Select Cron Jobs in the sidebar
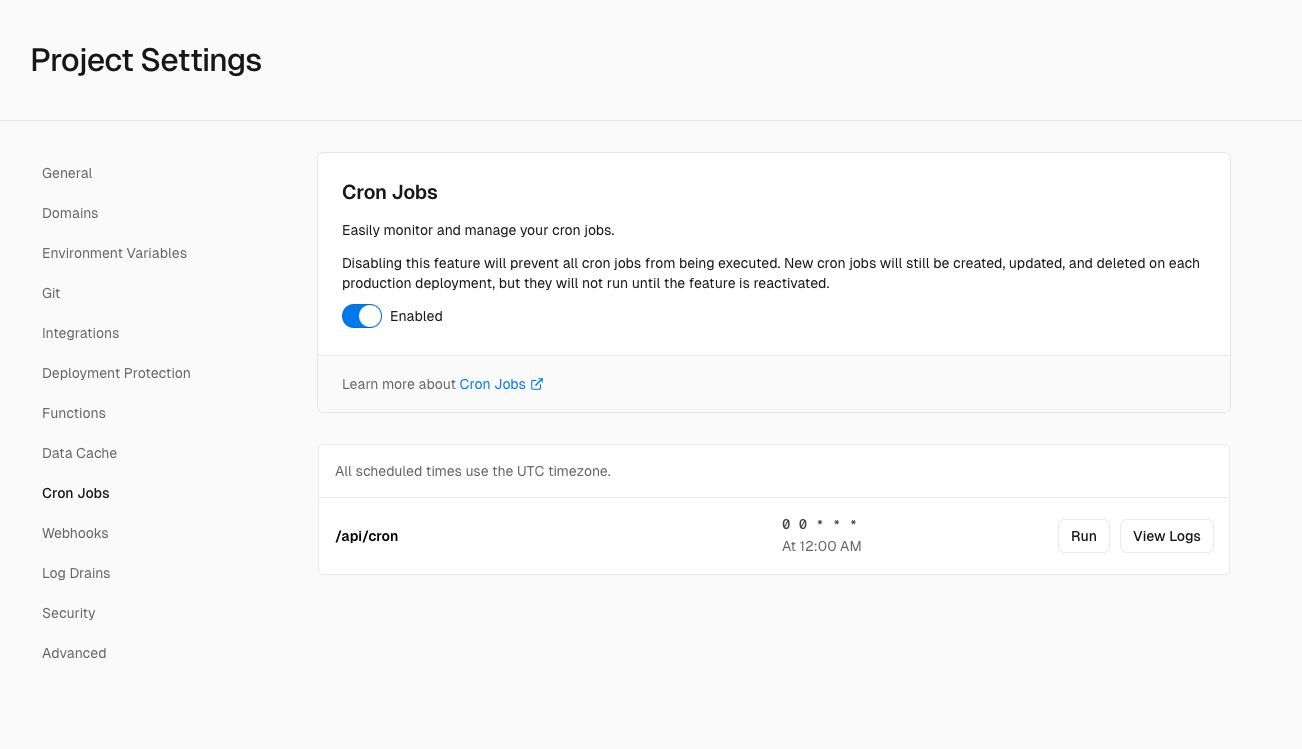The image size is (1302, 749). (76, 493)
